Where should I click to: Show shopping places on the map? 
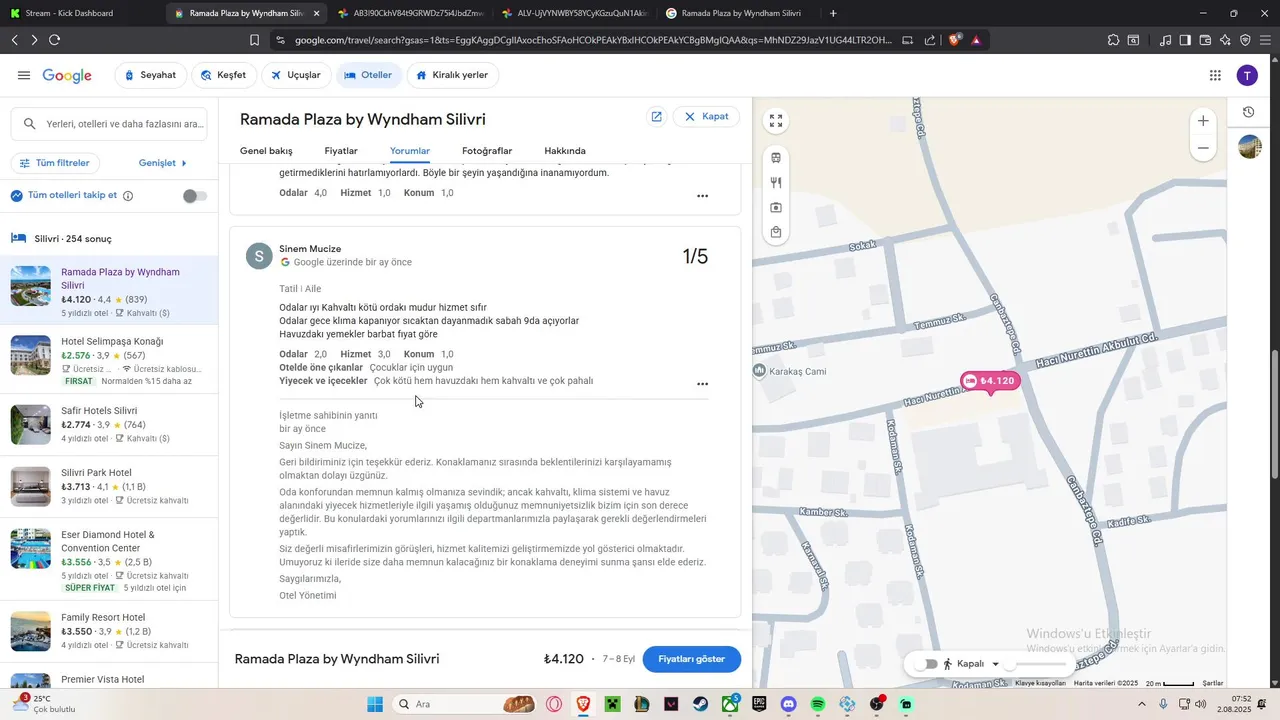[x=776, y=232]
